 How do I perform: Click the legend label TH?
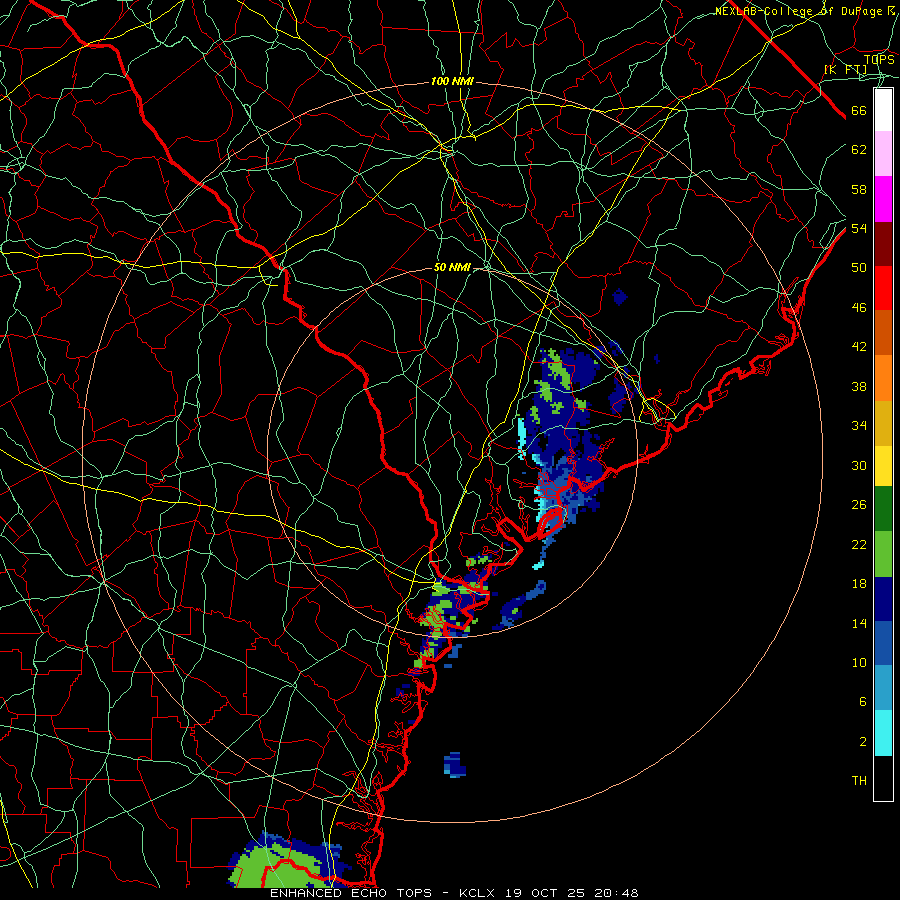tap(859, 781)
